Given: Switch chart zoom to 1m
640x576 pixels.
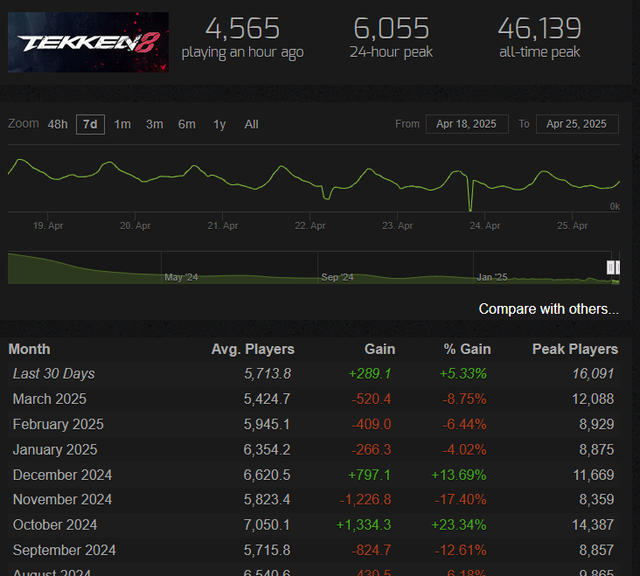Looking at the screenshot, I should (122, 125).
